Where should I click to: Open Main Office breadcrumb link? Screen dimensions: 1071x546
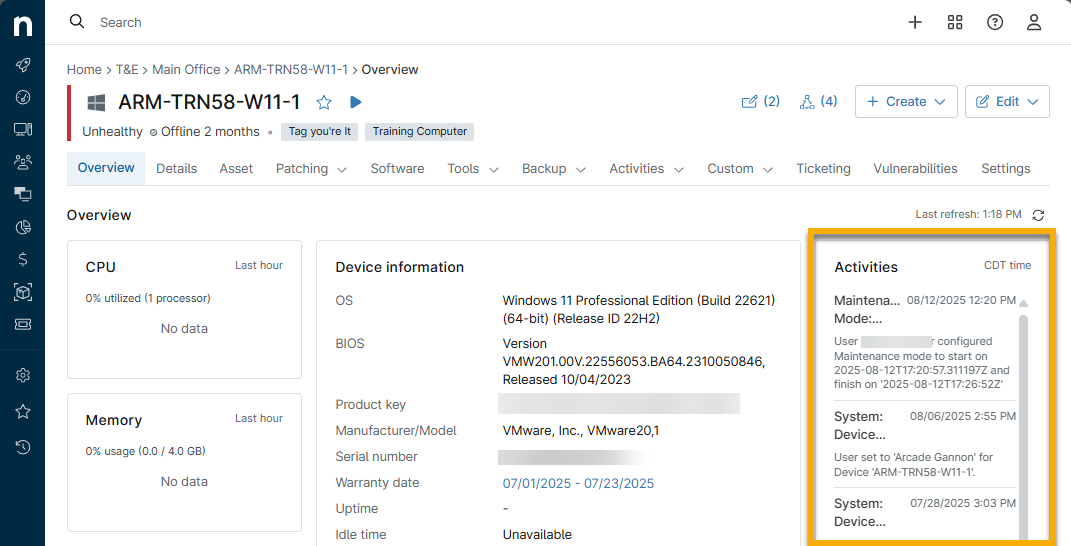click(186, 70)
